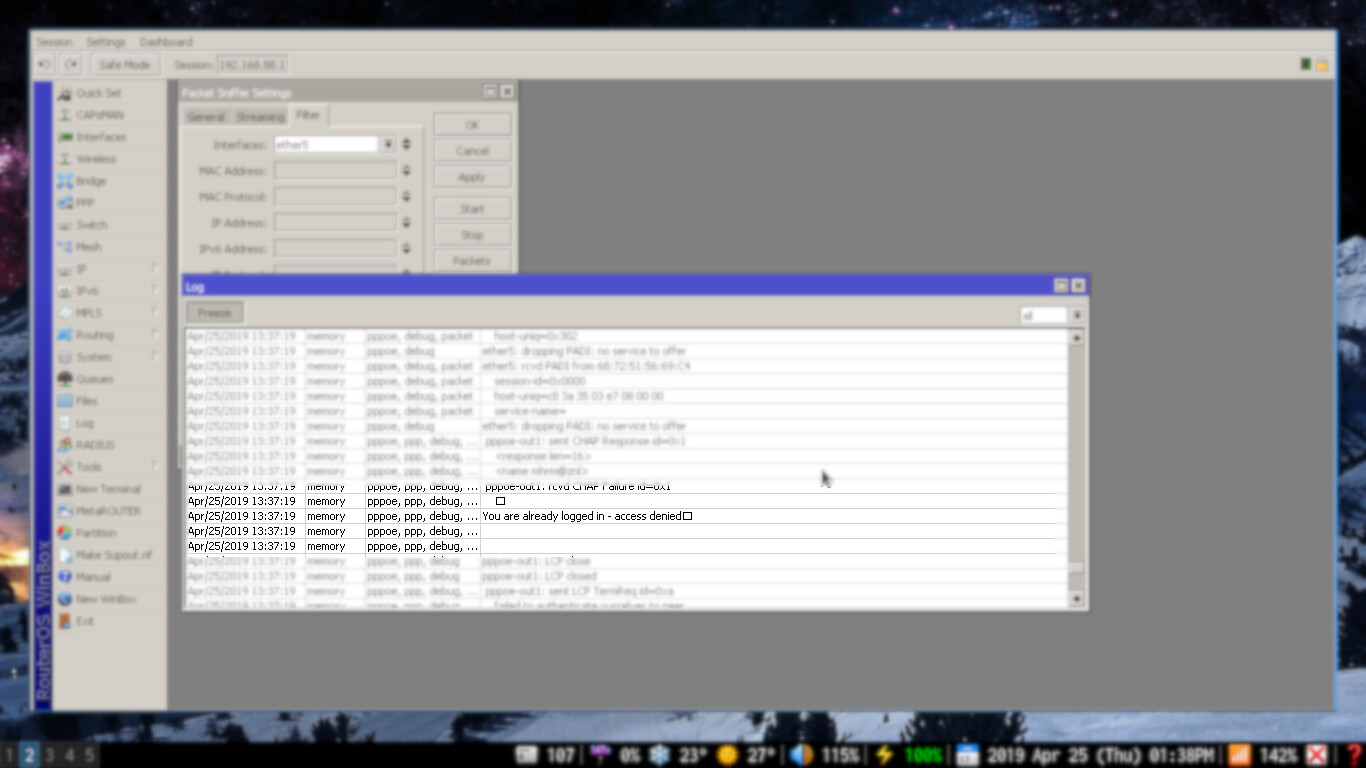Viewport: 1366px width, 768px height.
Task: Expand the MPLS submenu
Action: point(156,313)
